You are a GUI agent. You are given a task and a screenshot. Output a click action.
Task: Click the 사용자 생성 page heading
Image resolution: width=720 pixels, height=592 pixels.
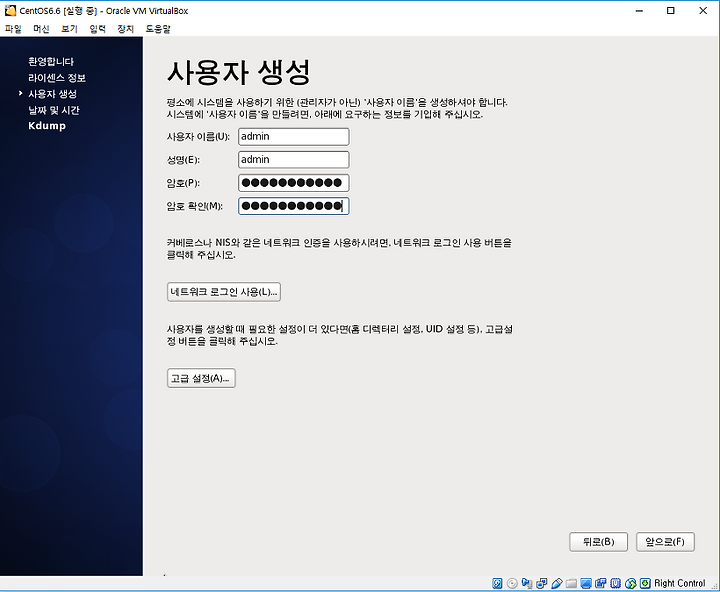click(x=239, y=73)
